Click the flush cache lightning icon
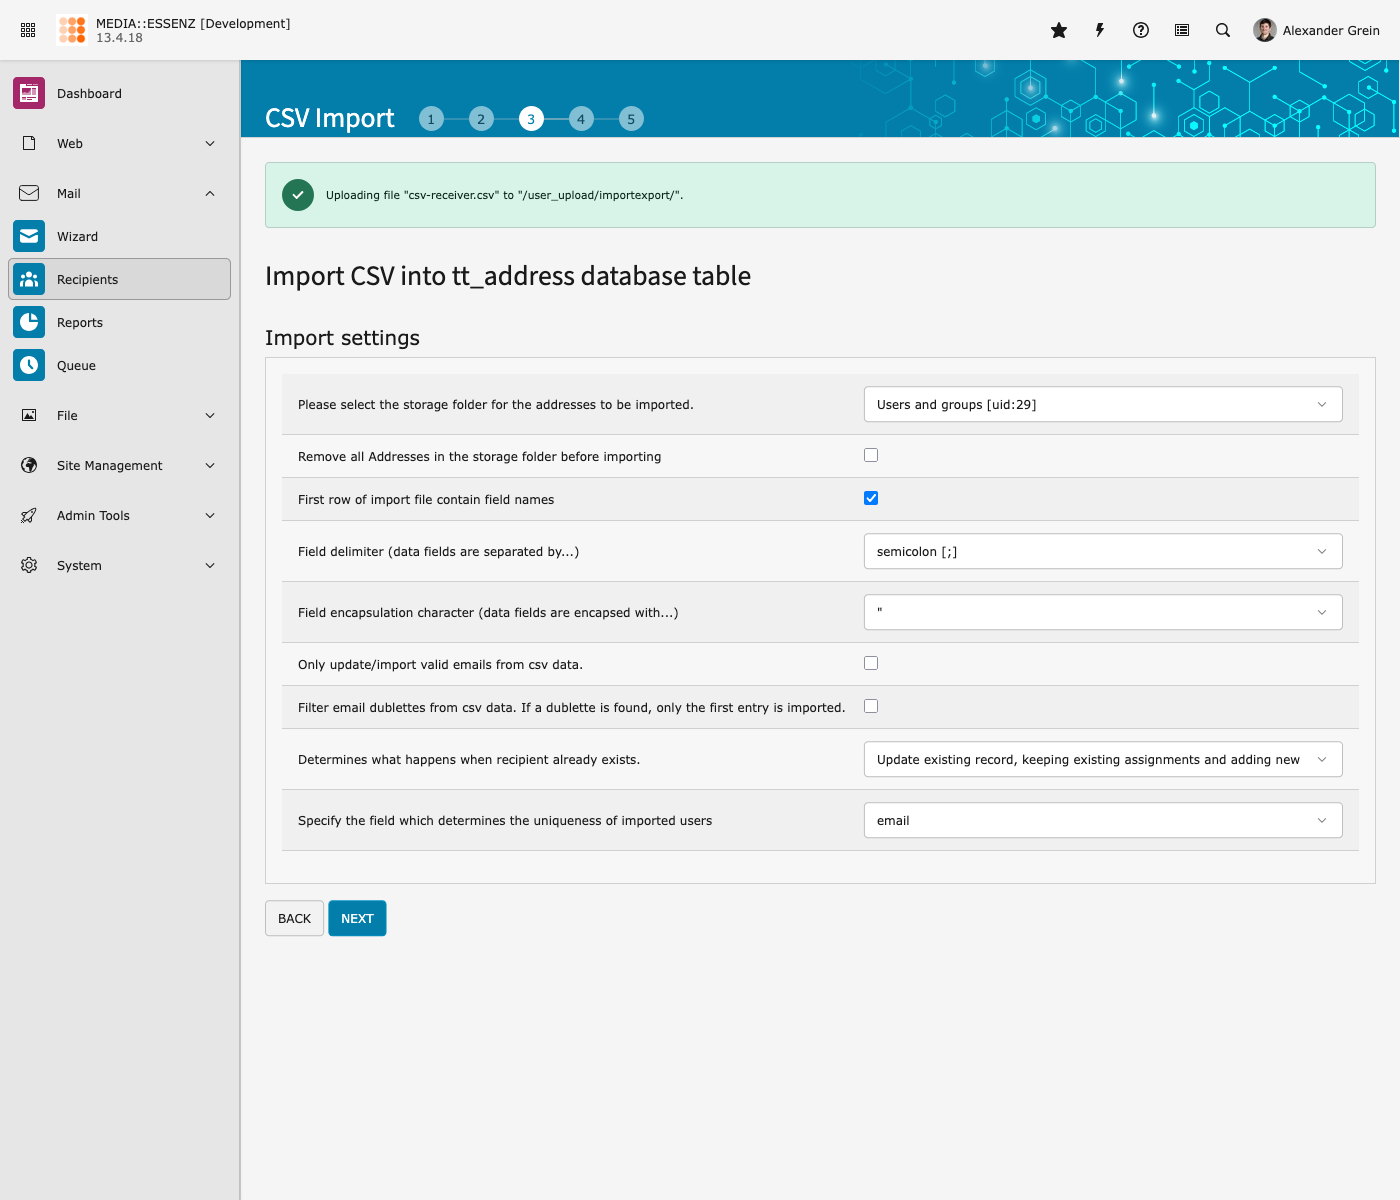Viewport: 1400px width, 1200px height. (x=1100, y=30)
